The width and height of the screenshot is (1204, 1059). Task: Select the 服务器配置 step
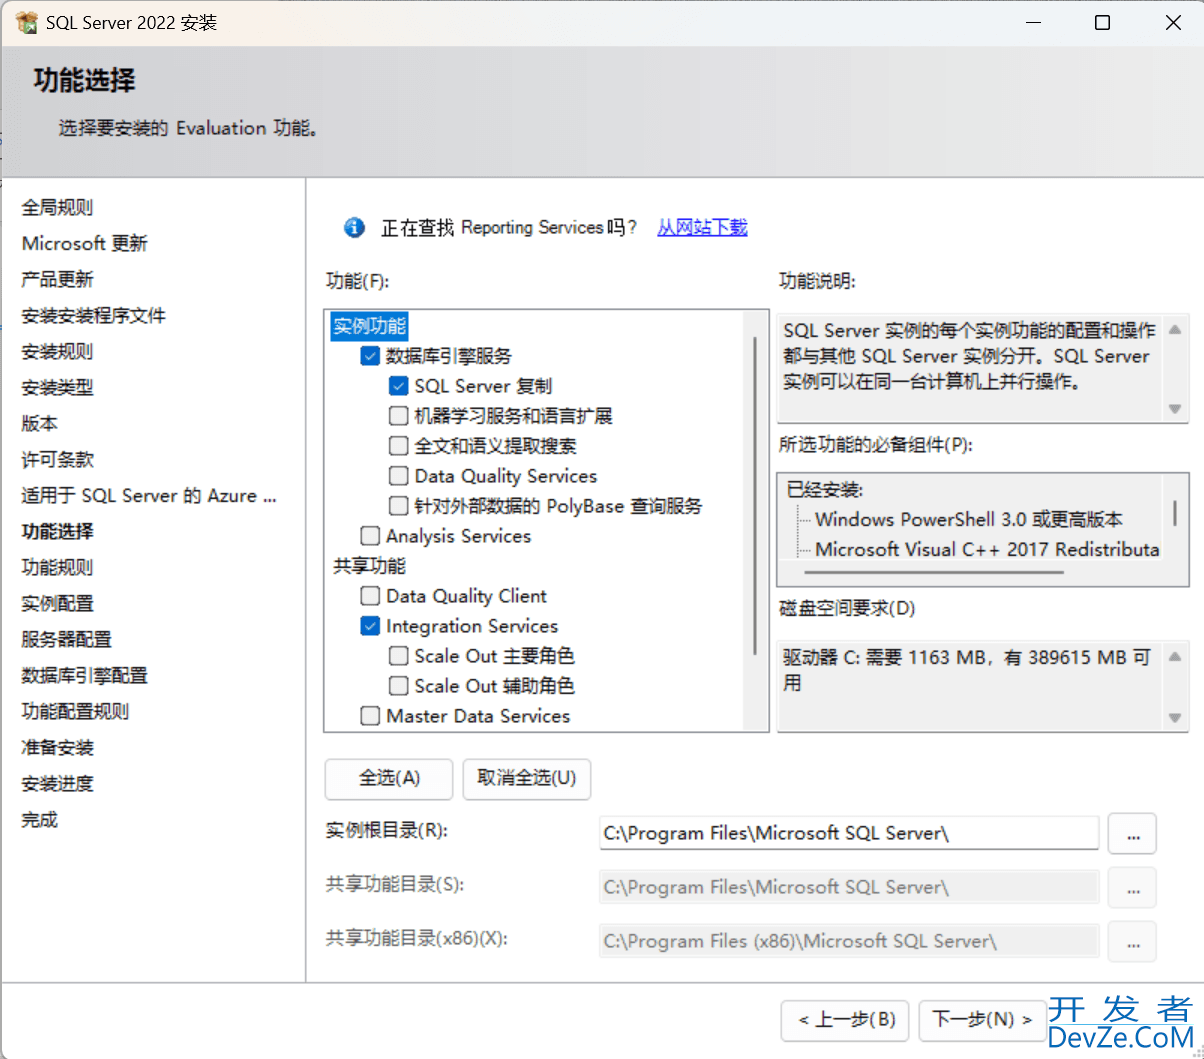67,639
